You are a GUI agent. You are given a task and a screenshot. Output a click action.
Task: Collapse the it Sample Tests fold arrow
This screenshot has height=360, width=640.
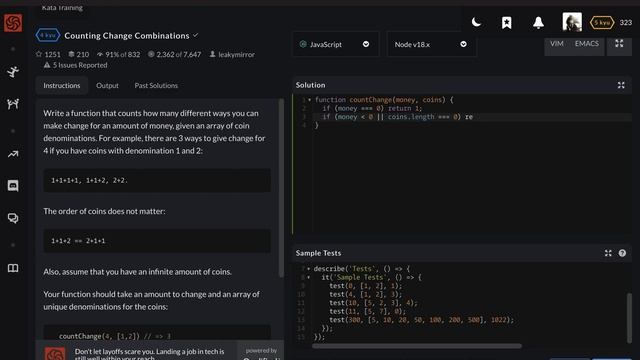coord(309,277)
